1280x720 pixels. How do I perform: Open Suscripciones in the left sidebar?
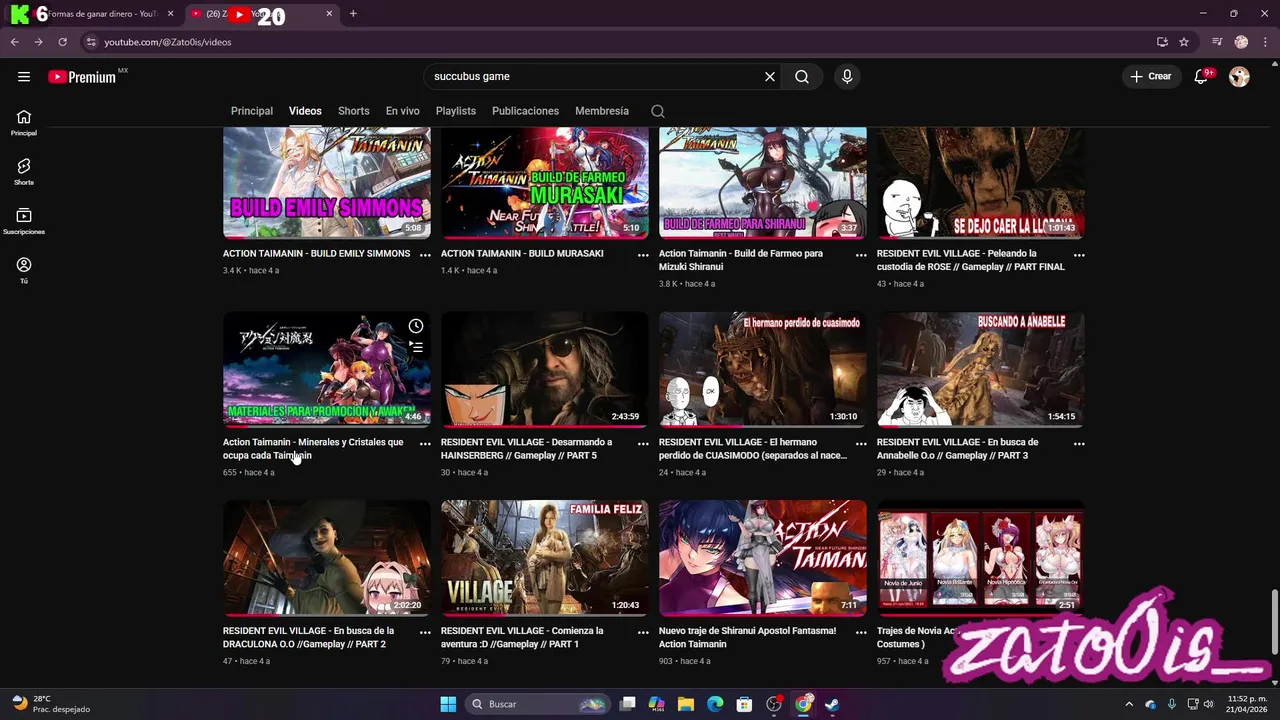coord(24,221)
